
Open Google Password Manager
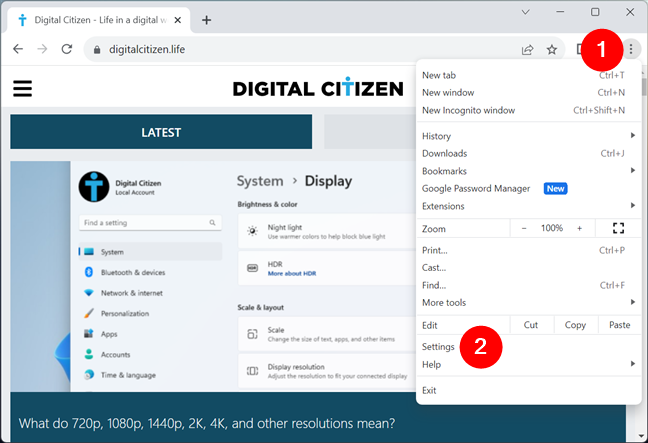(x=529, y=188)
